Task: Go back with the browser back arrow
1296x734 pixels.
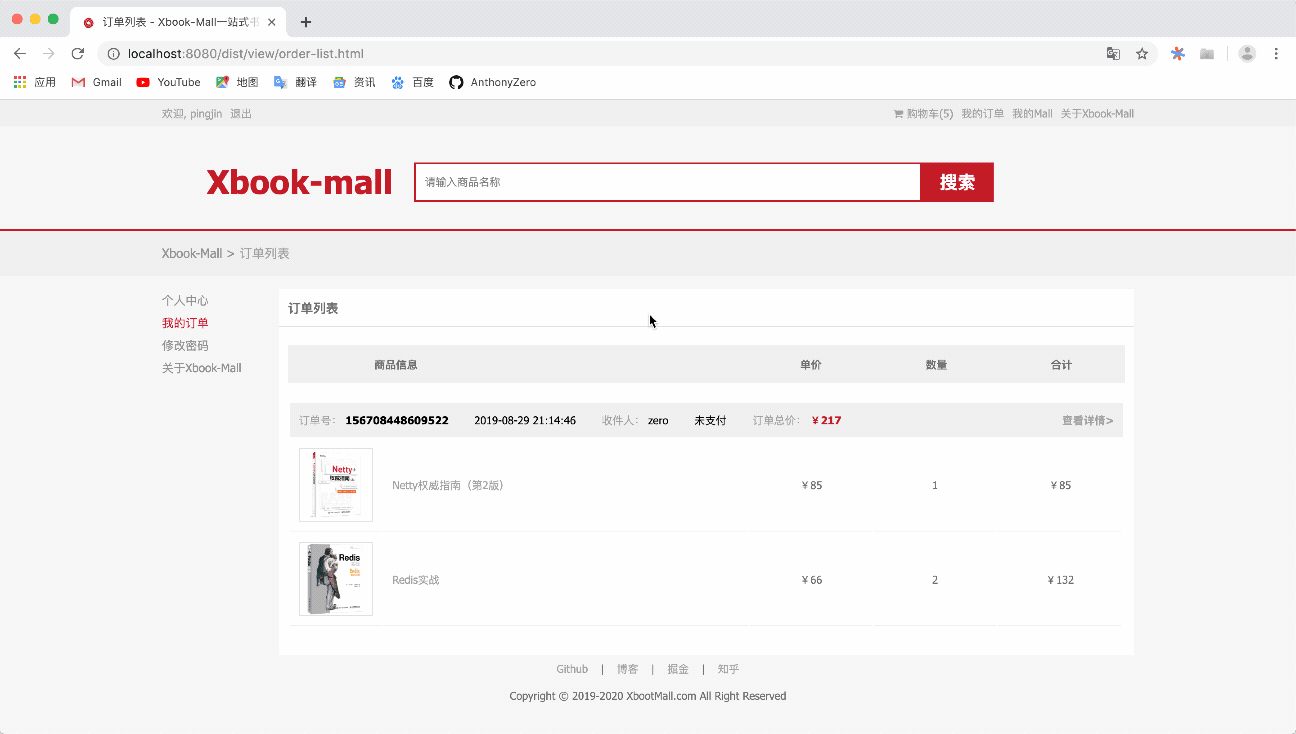Action: coord(20,54)
